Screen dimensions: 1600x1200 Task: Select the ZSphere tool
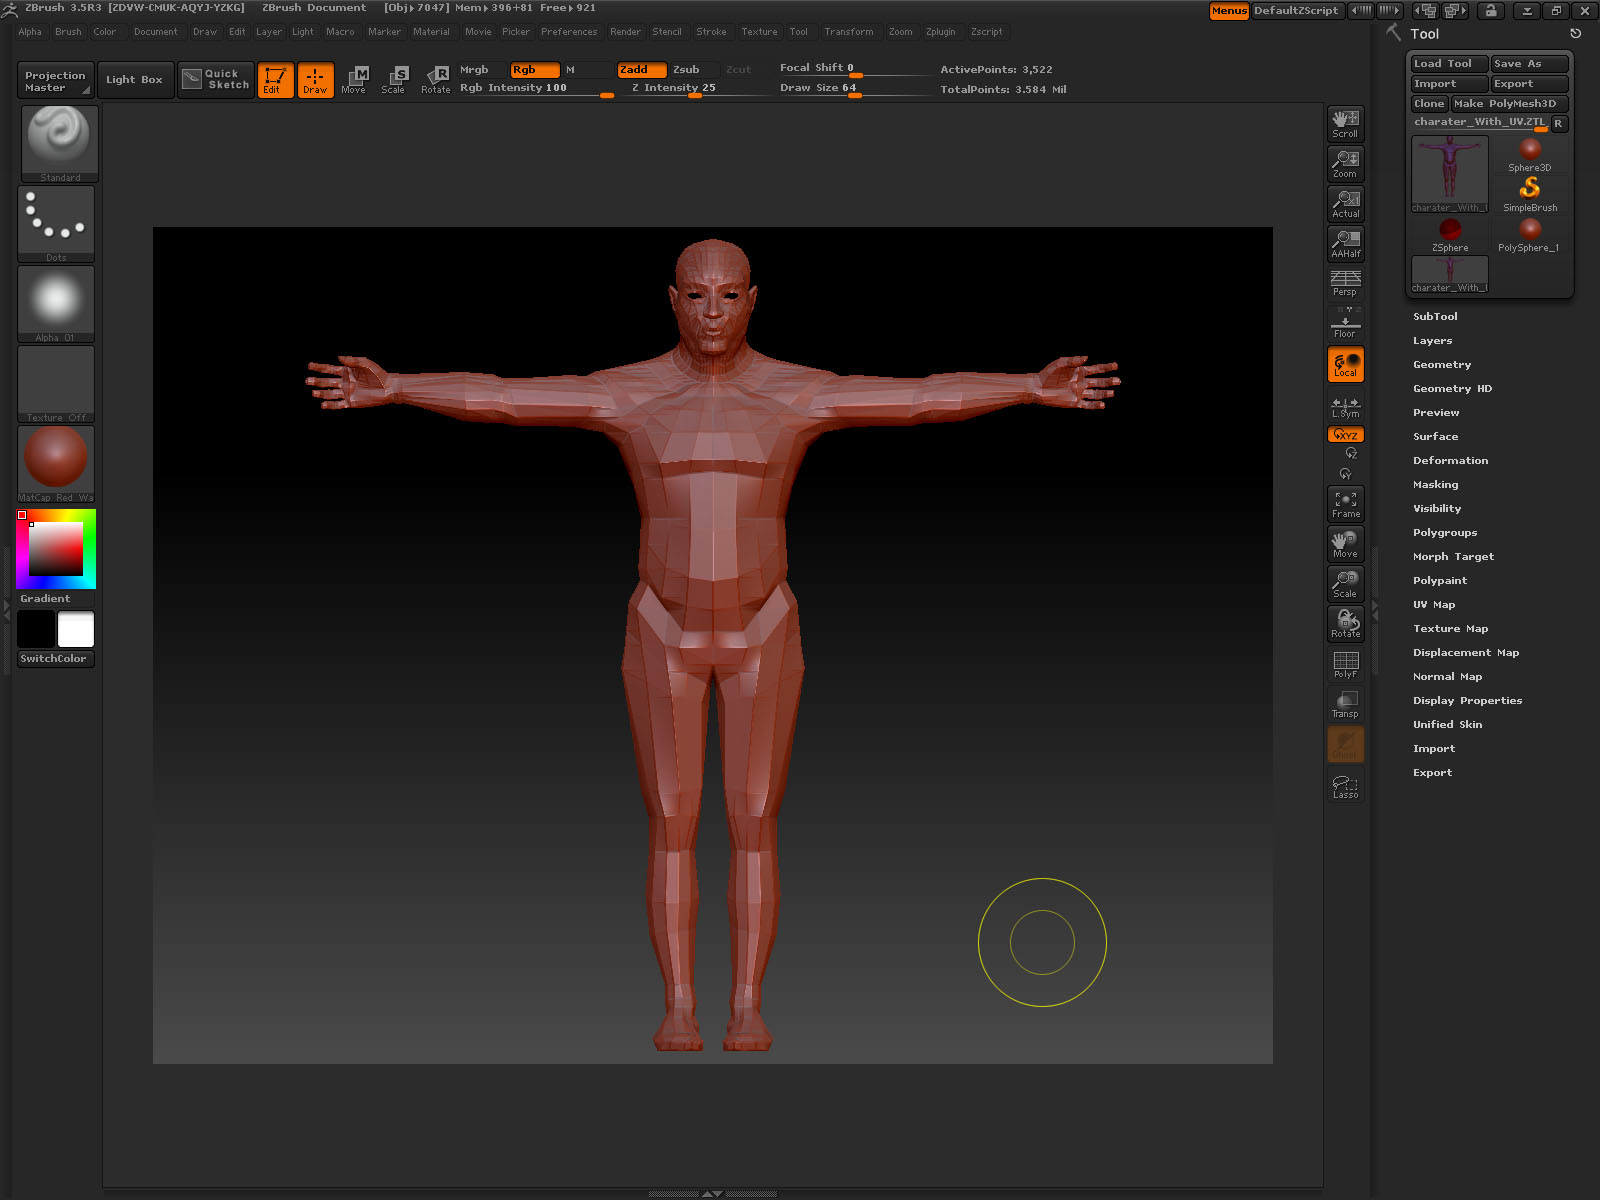1450,235
